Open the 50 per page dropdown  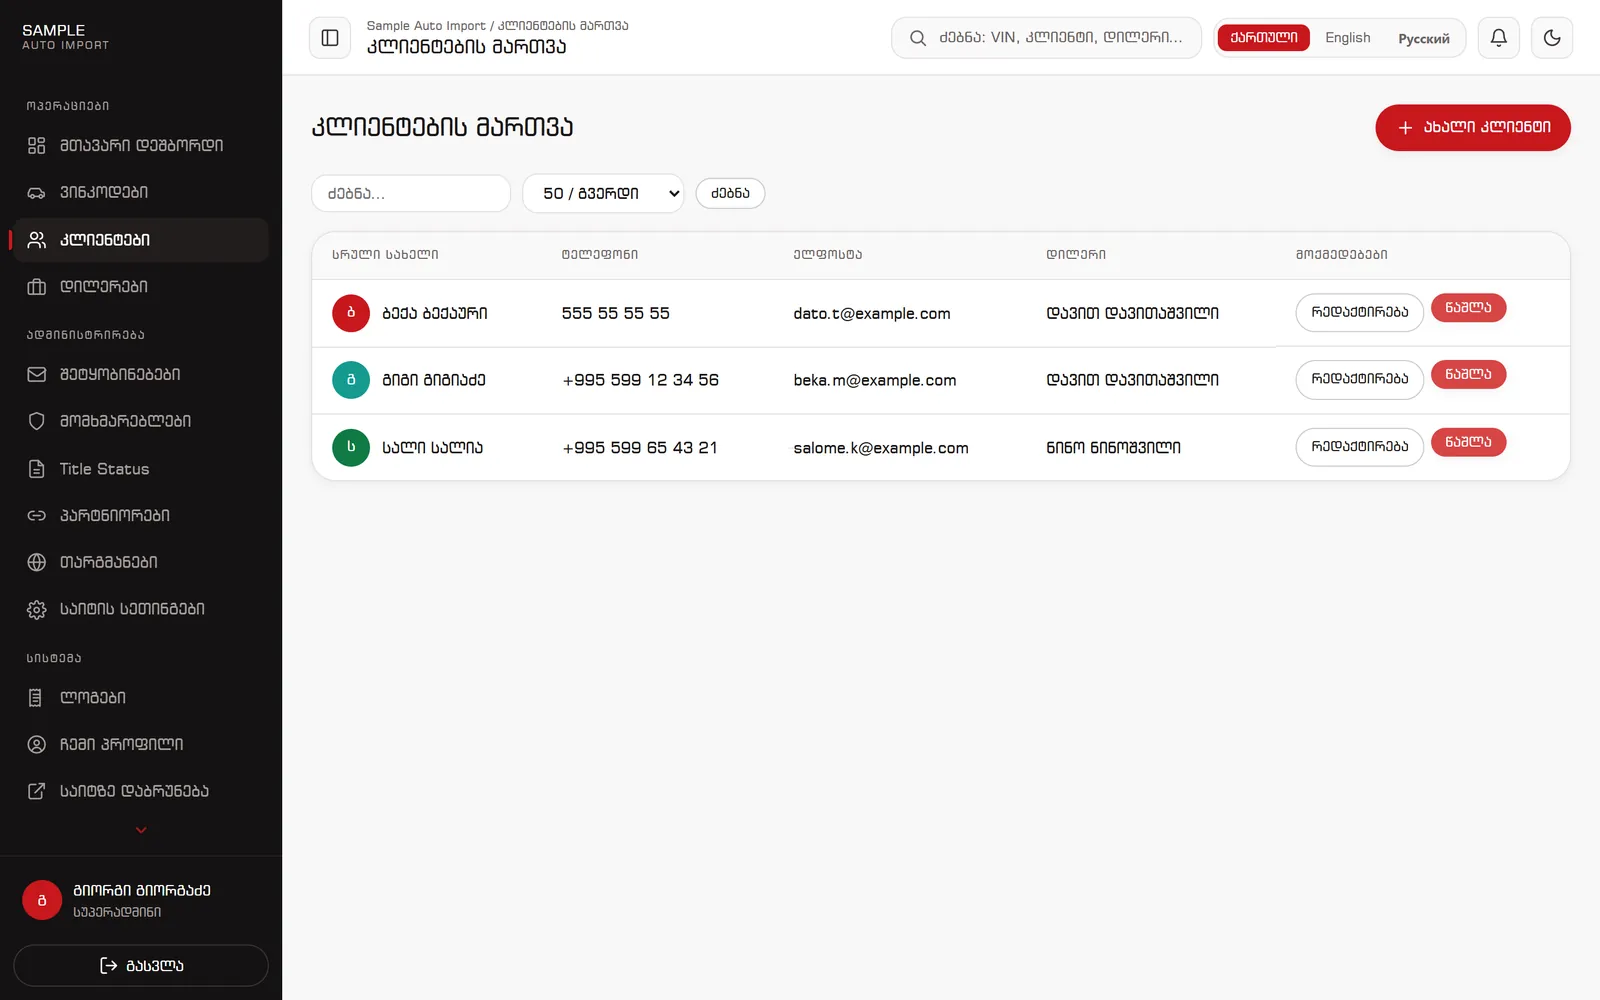click(603, 194)
